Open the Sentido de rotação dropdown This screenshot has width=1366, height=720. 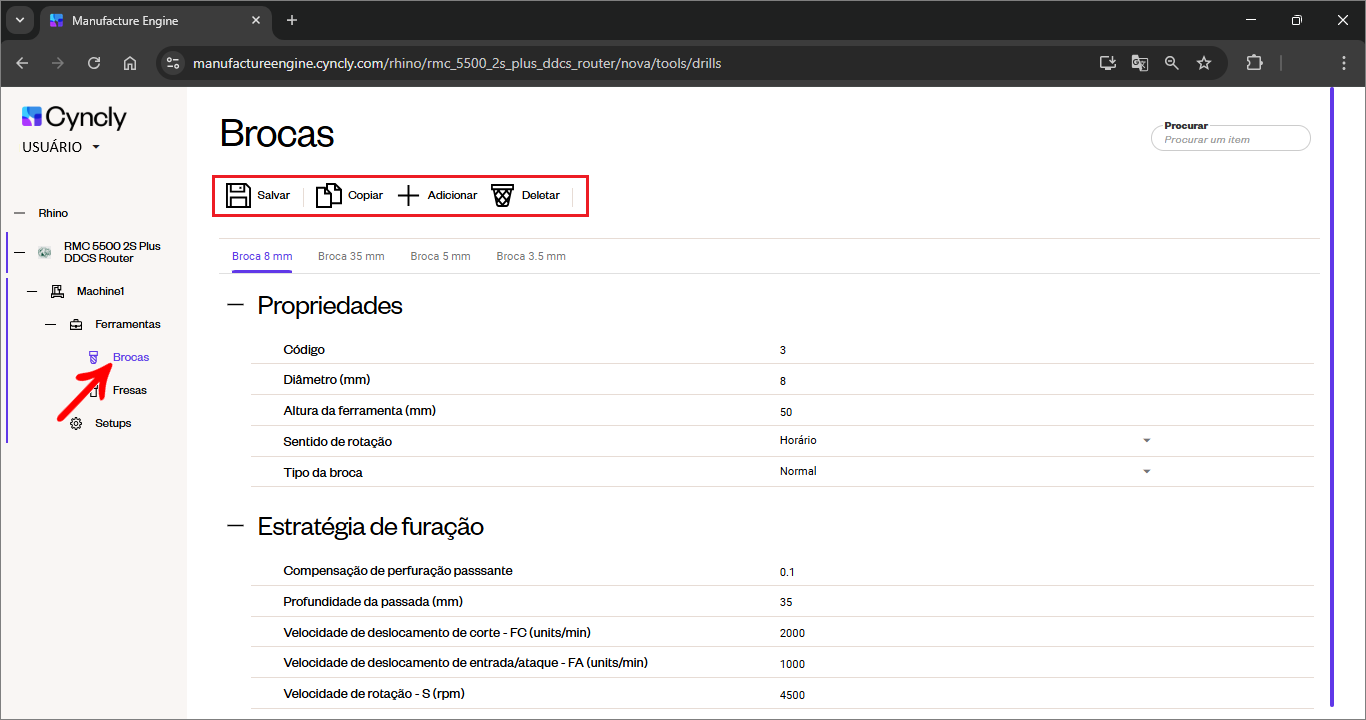click(x=1146, y=441)
